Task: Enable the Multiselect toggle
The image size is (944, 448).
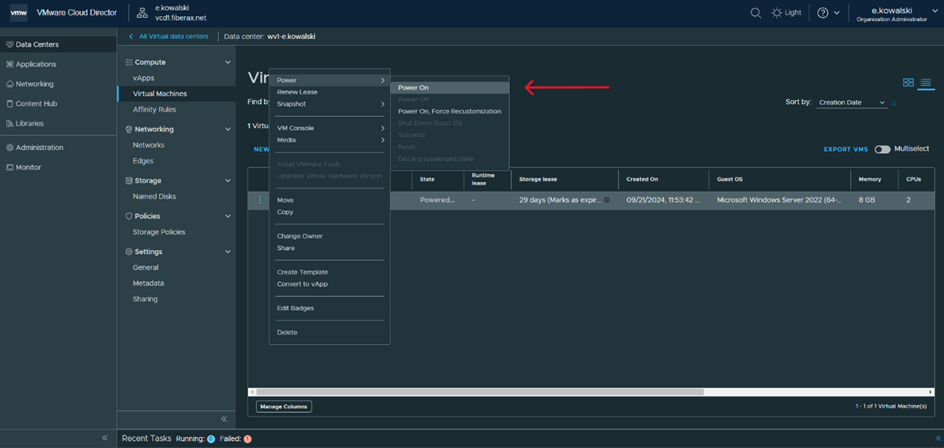Action: tap(882, 149)
